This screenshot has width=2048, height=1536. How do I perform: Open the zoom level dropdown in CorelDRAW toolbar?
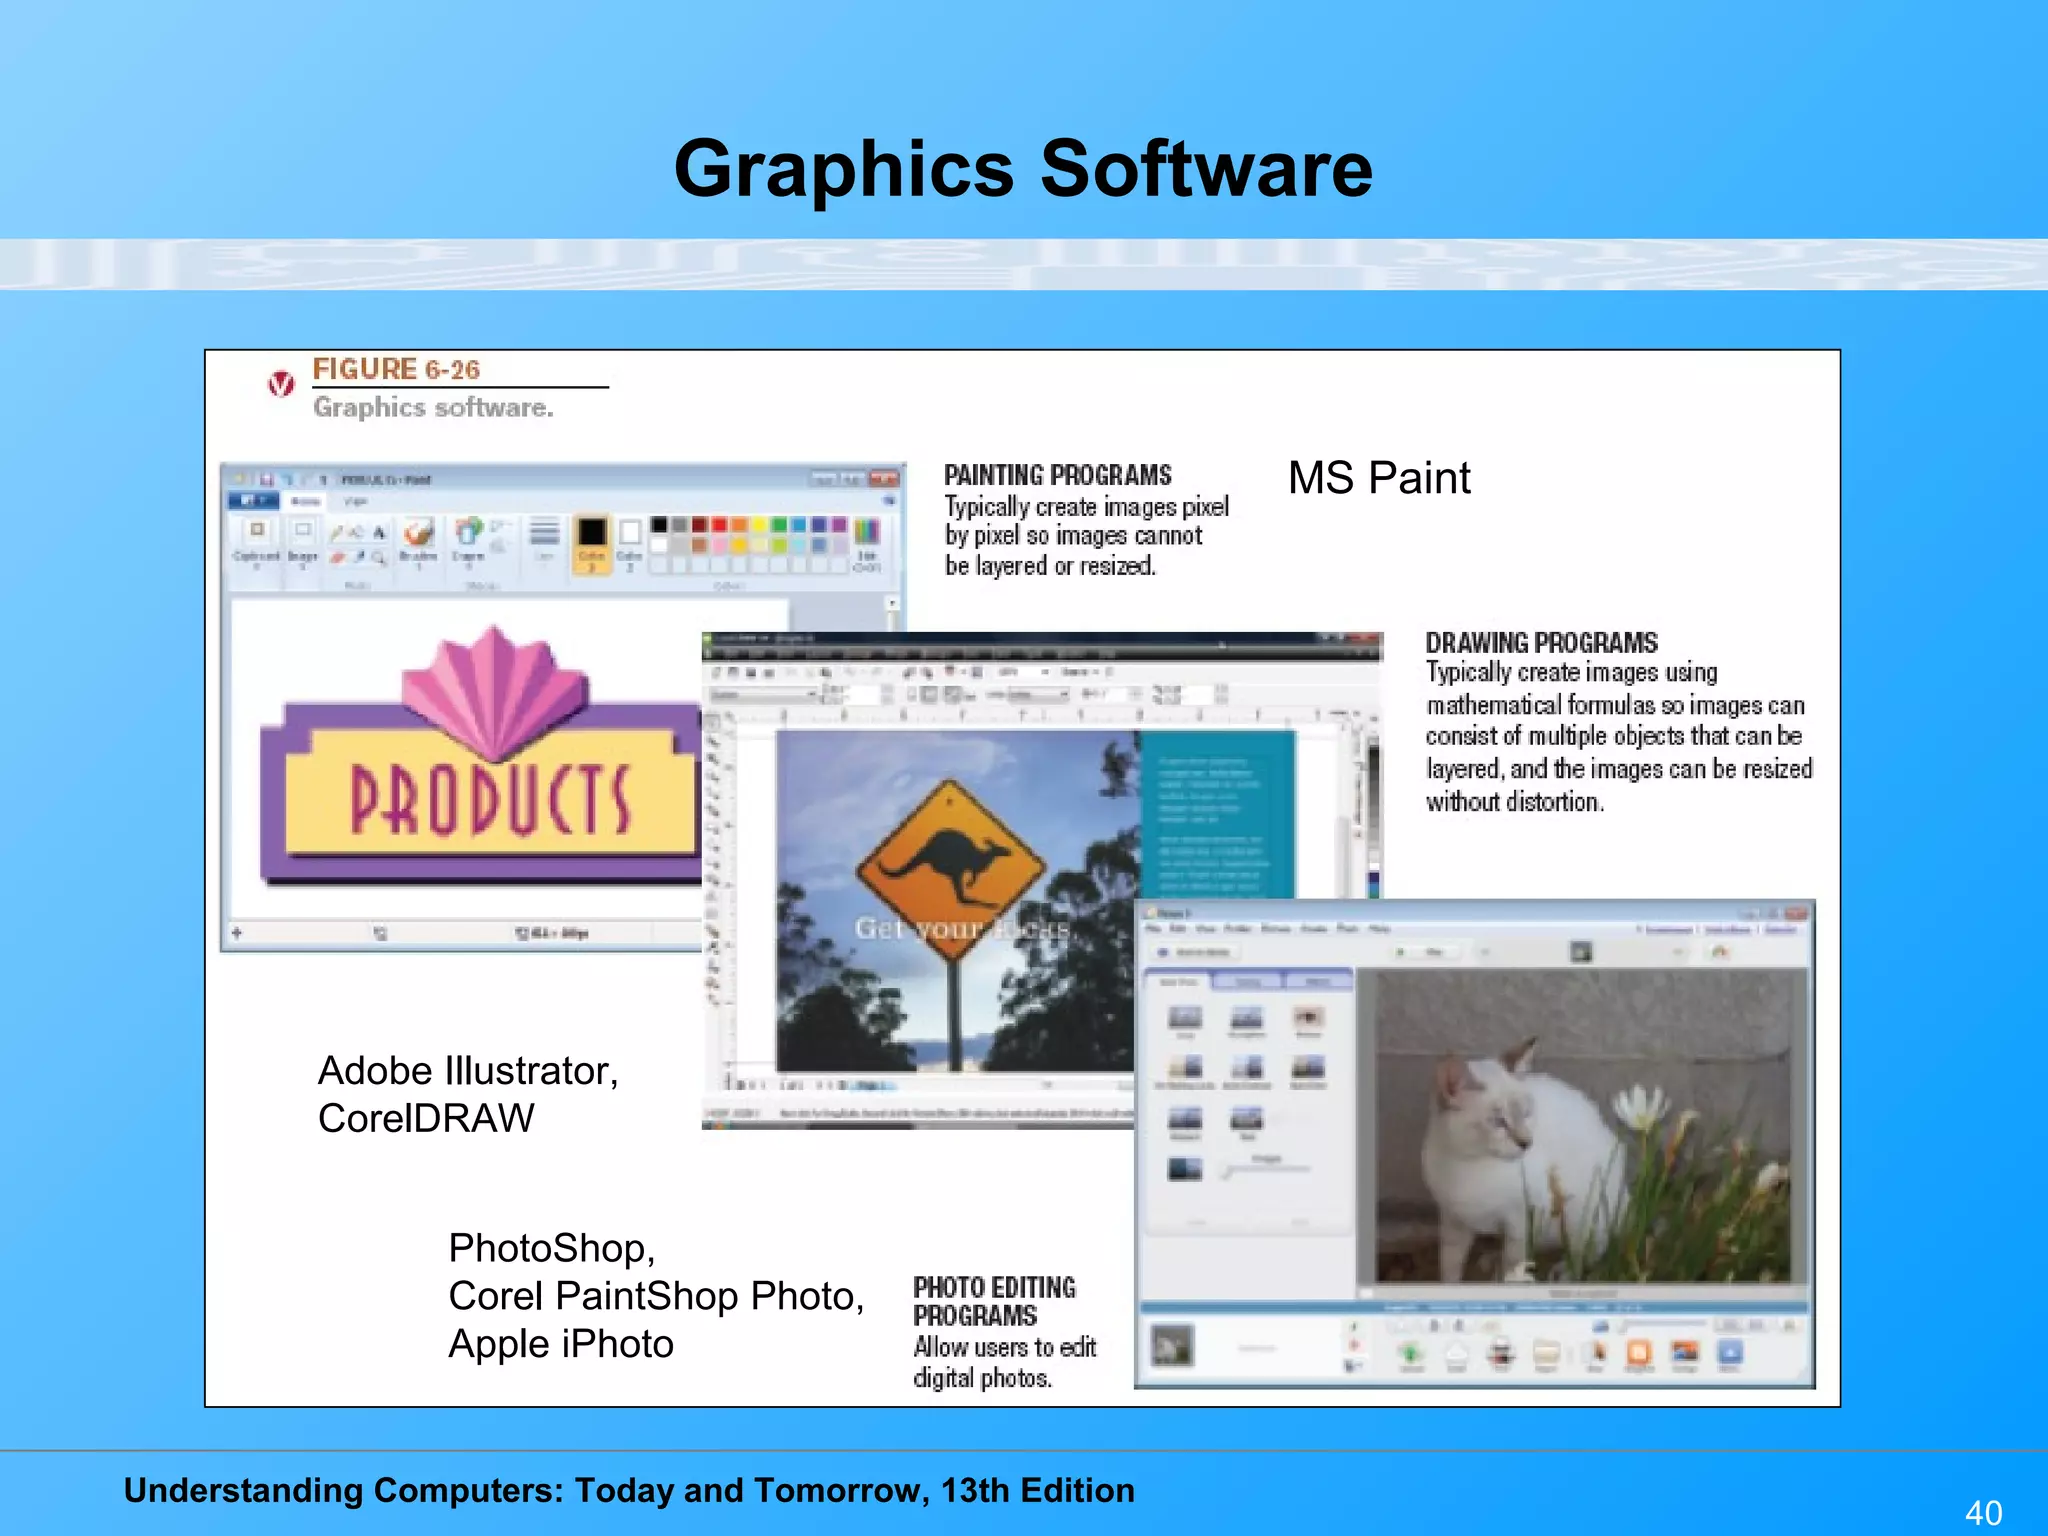coord(1023,672)
